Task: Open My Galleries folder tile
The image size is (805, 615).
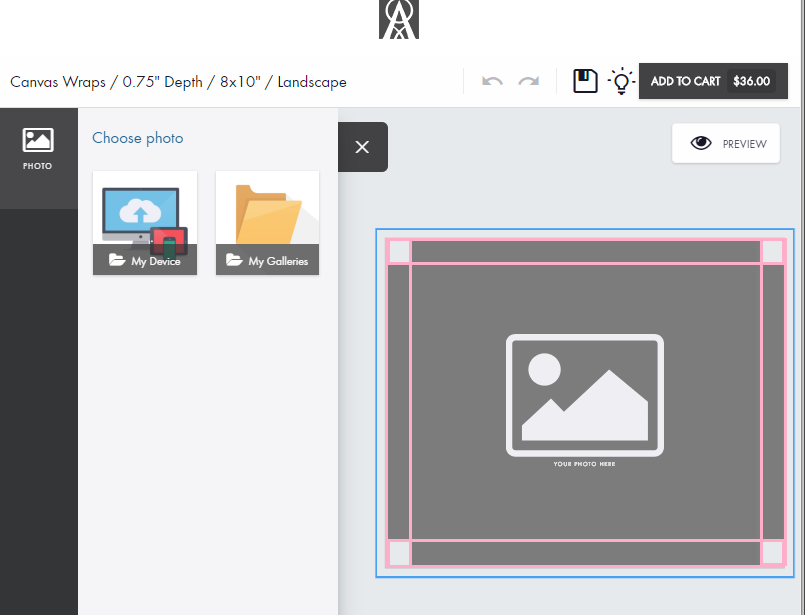Action: (x=267, y=222)
